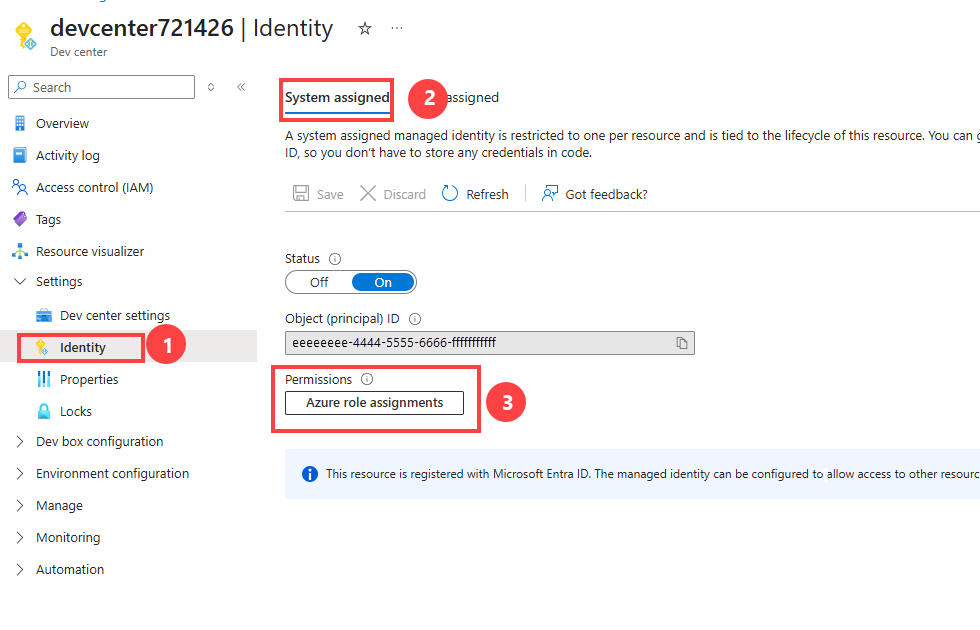This screenshot has width=980, height=630.
Task: Switch status toggle to Off
Action: pyautogui.click(x=319, y=282)
